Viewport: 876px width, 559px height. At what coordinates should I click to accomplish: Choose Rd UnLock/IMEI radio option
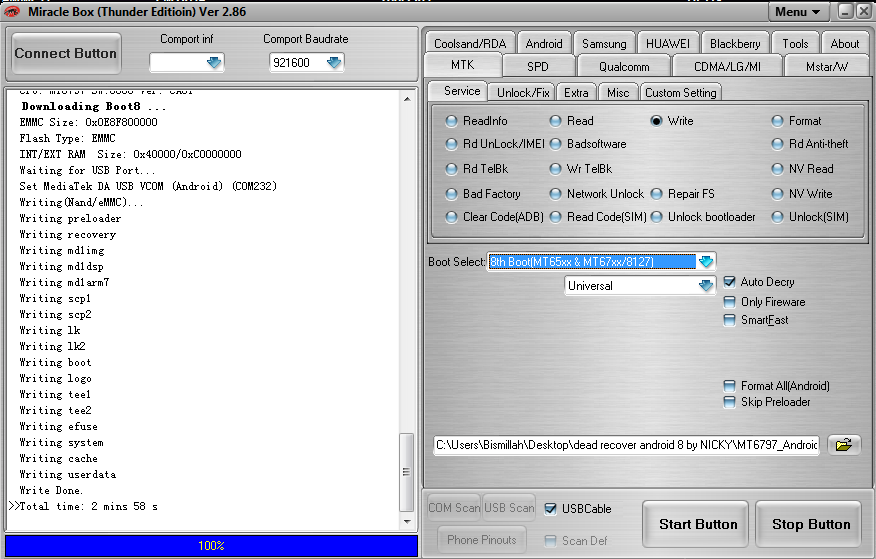[x=451, y=144]
